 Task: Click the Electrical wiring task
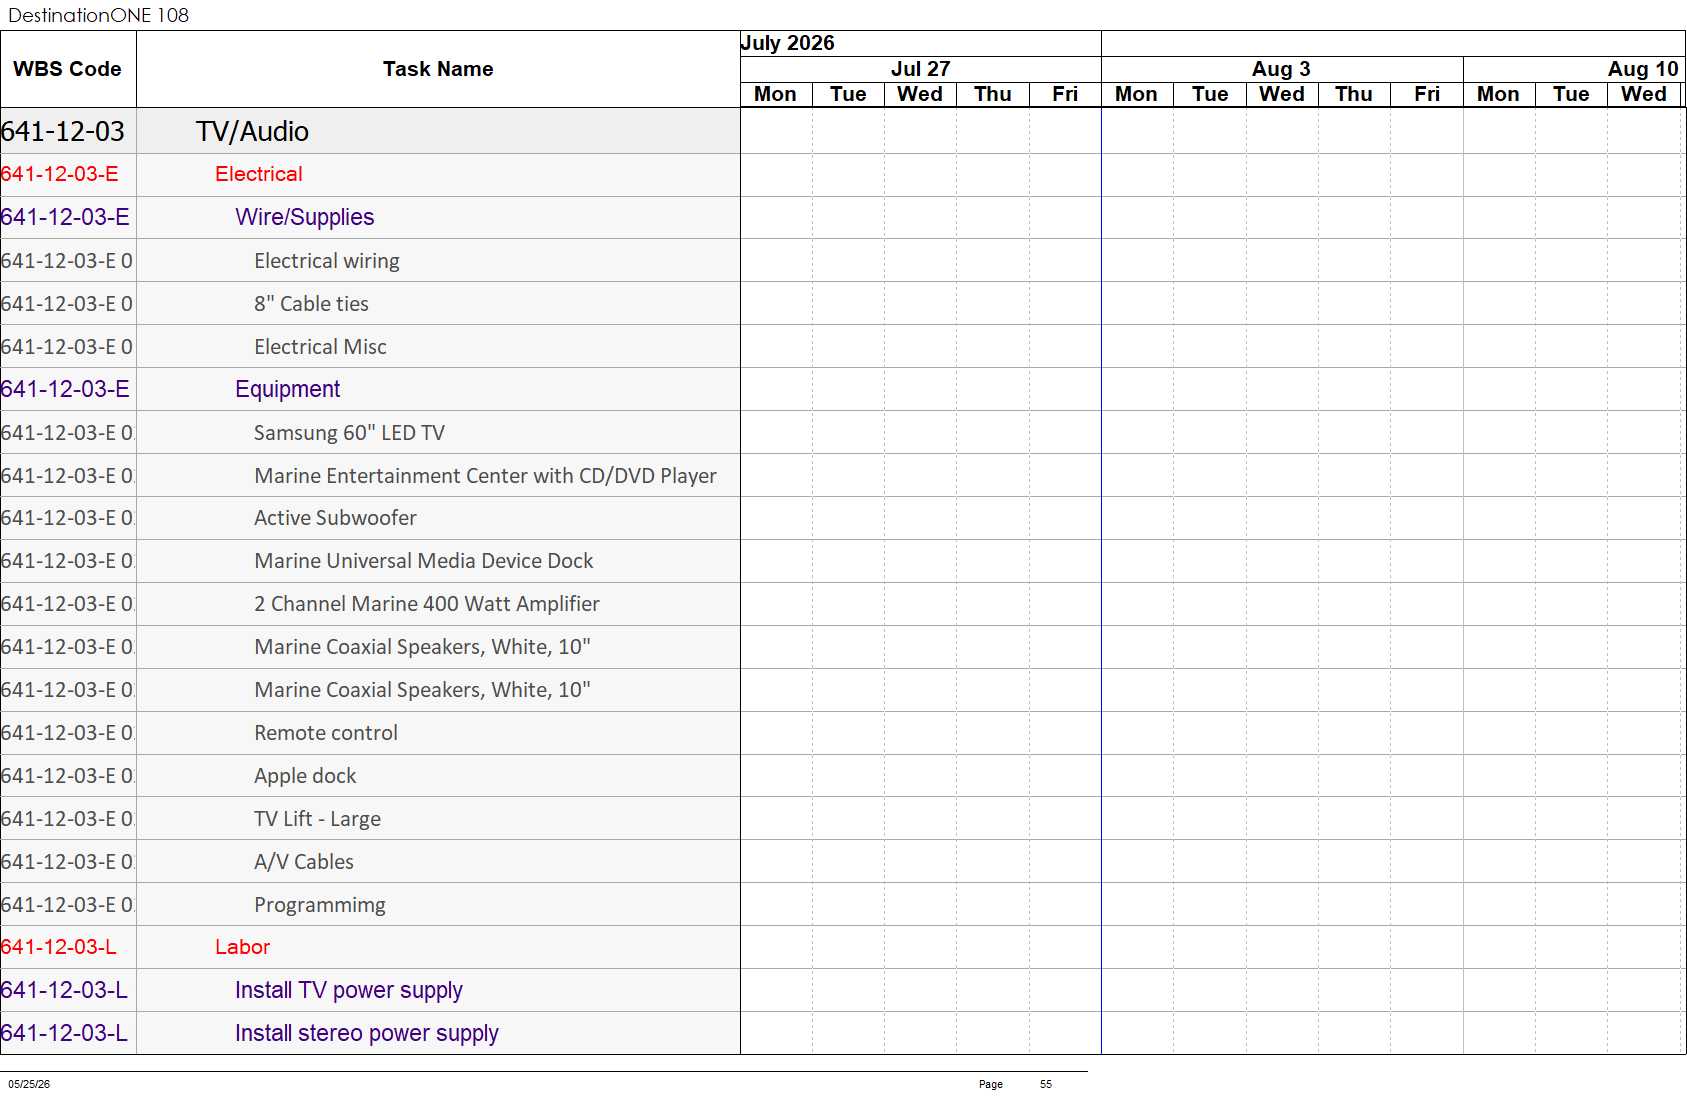pos(327,261)
